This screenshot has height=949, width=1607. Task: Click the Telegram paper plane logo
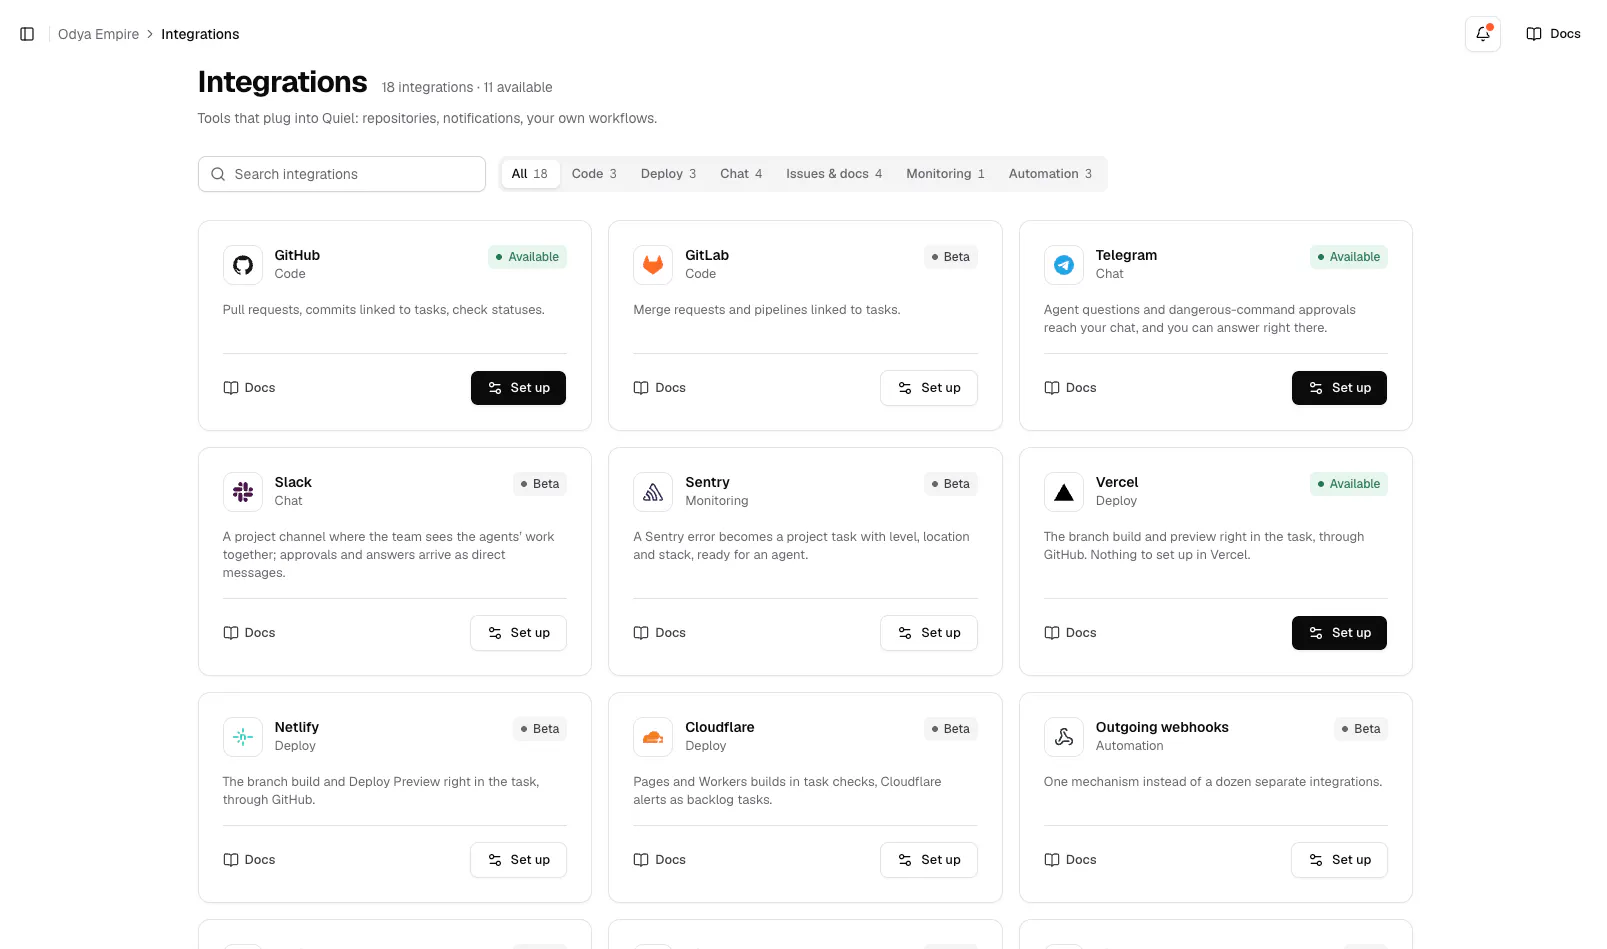[1064, 265]
